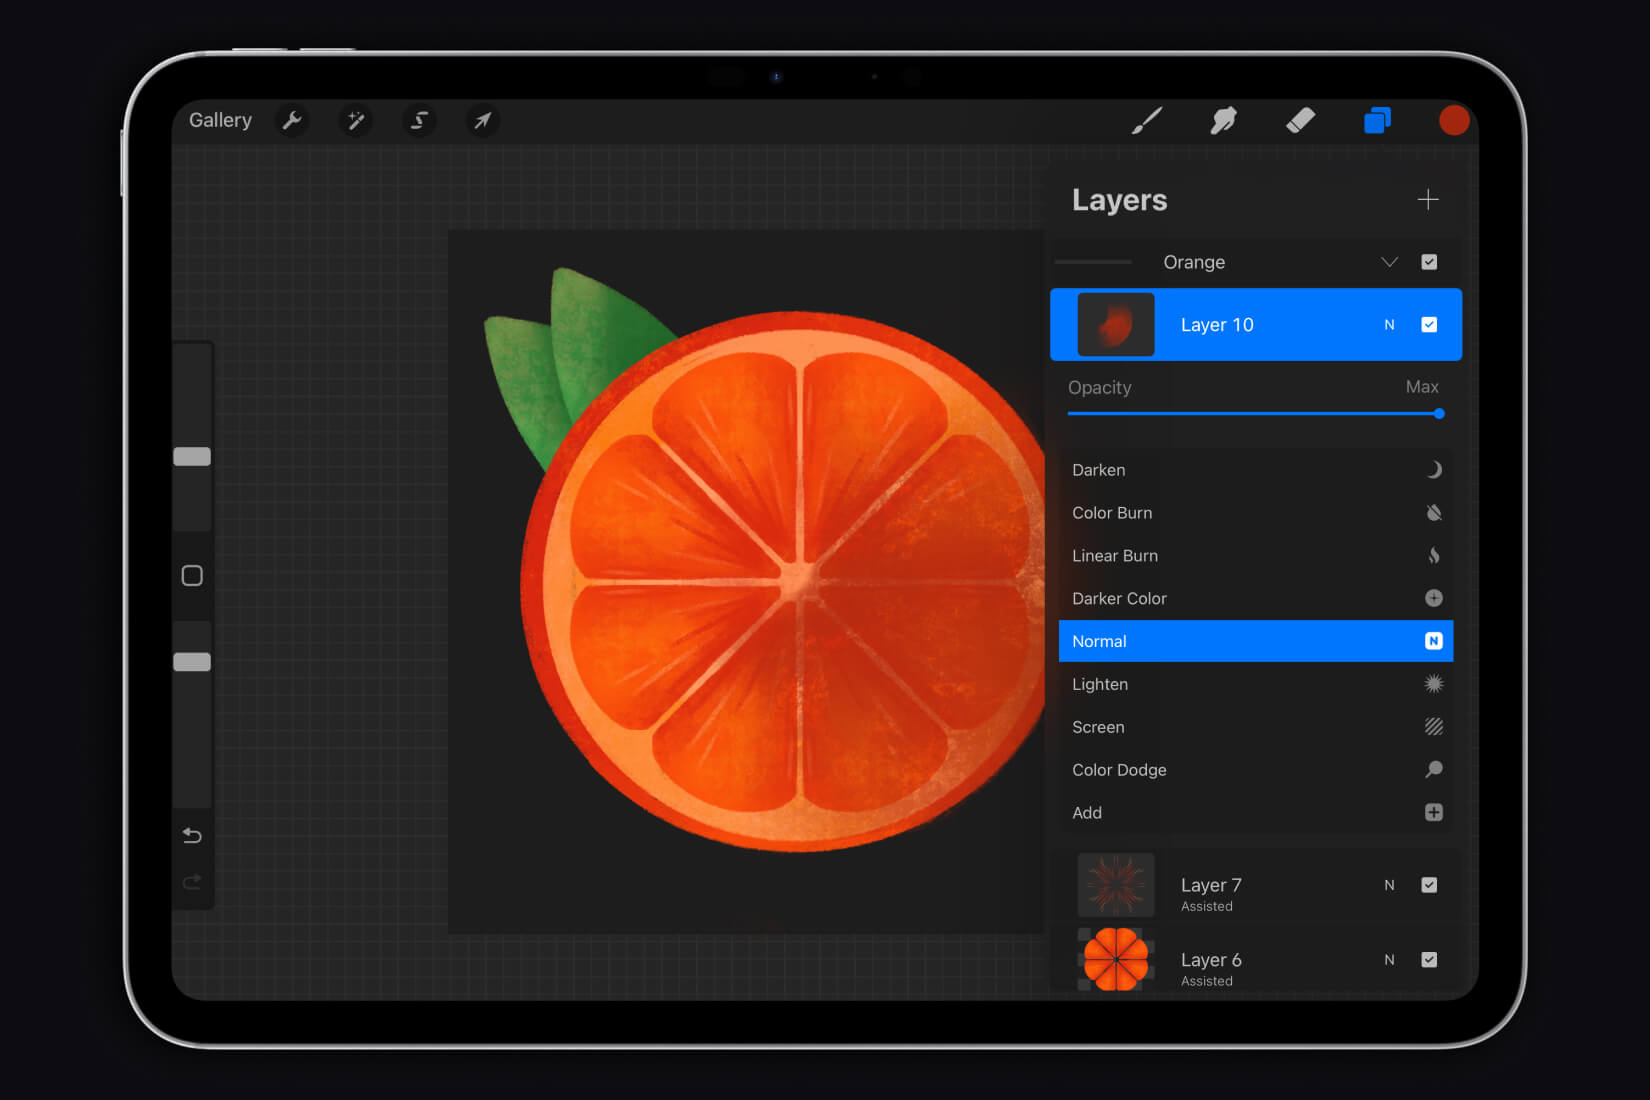Choose the Color Burn blend mode
Image resolution: width=1650 pixels, height=1100 pixels.
(1256, 513)
